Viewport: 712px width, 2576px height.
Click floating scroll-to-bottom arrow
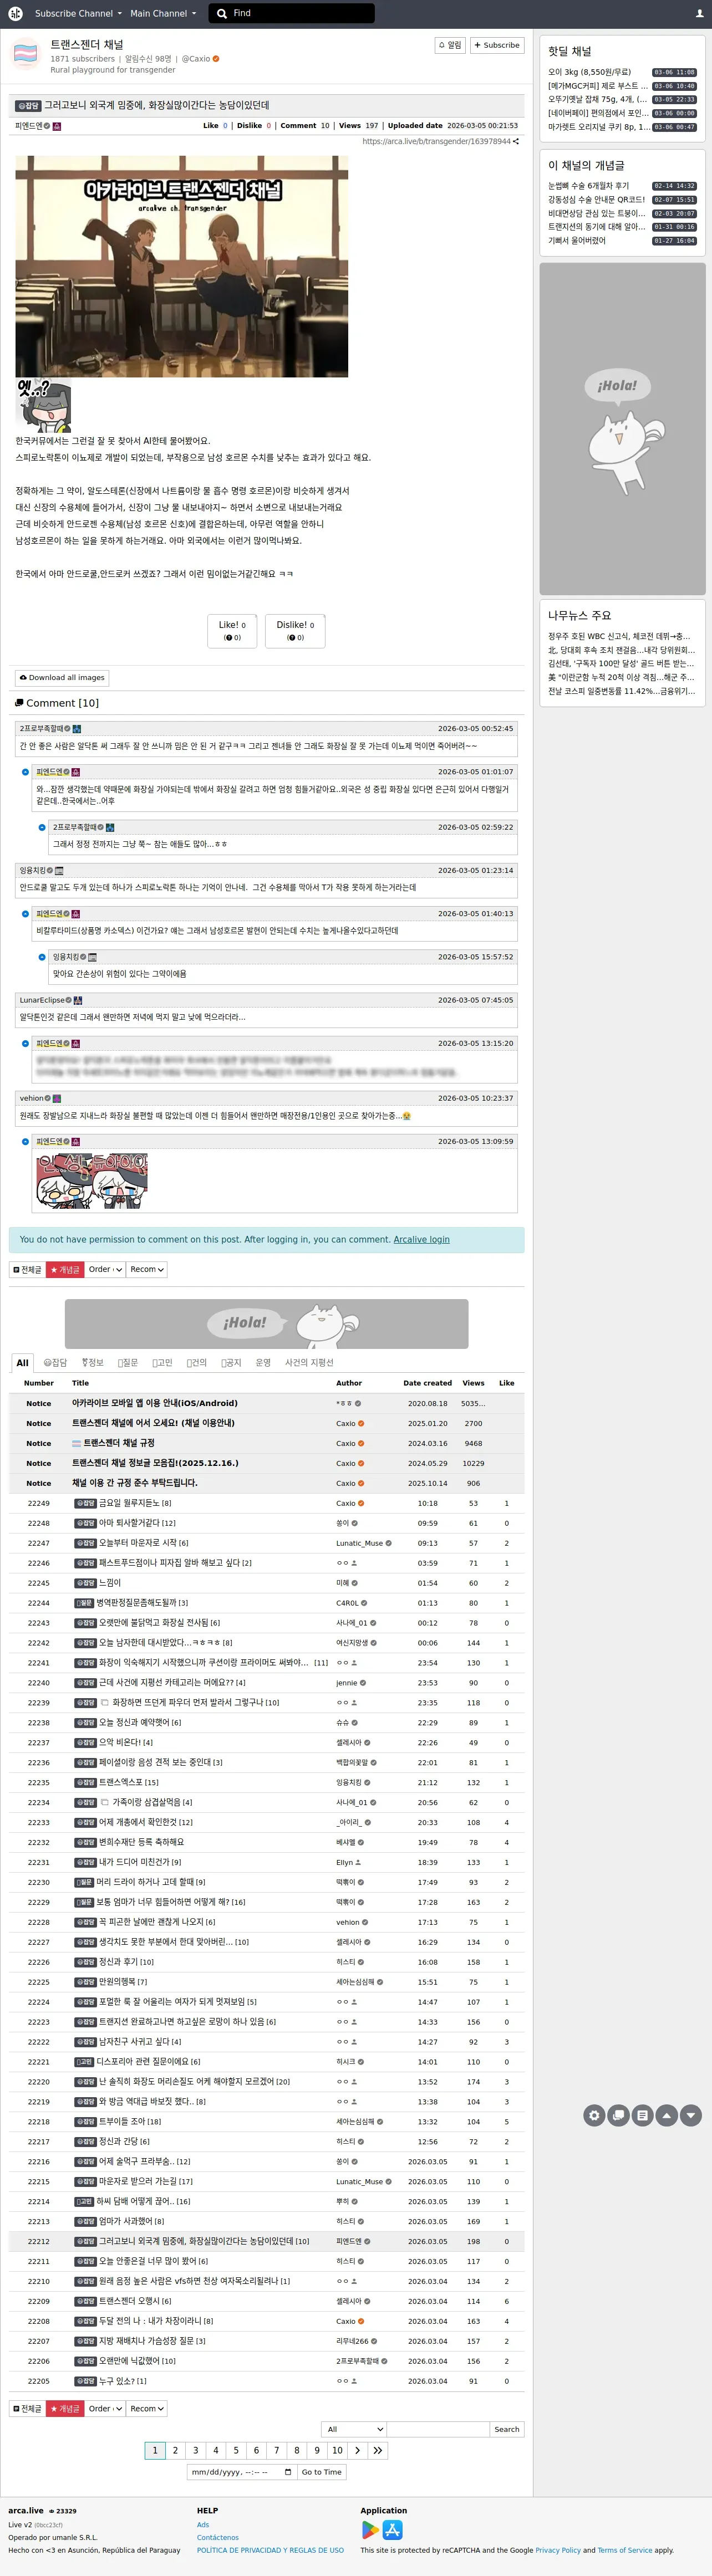pos(691,2114)
